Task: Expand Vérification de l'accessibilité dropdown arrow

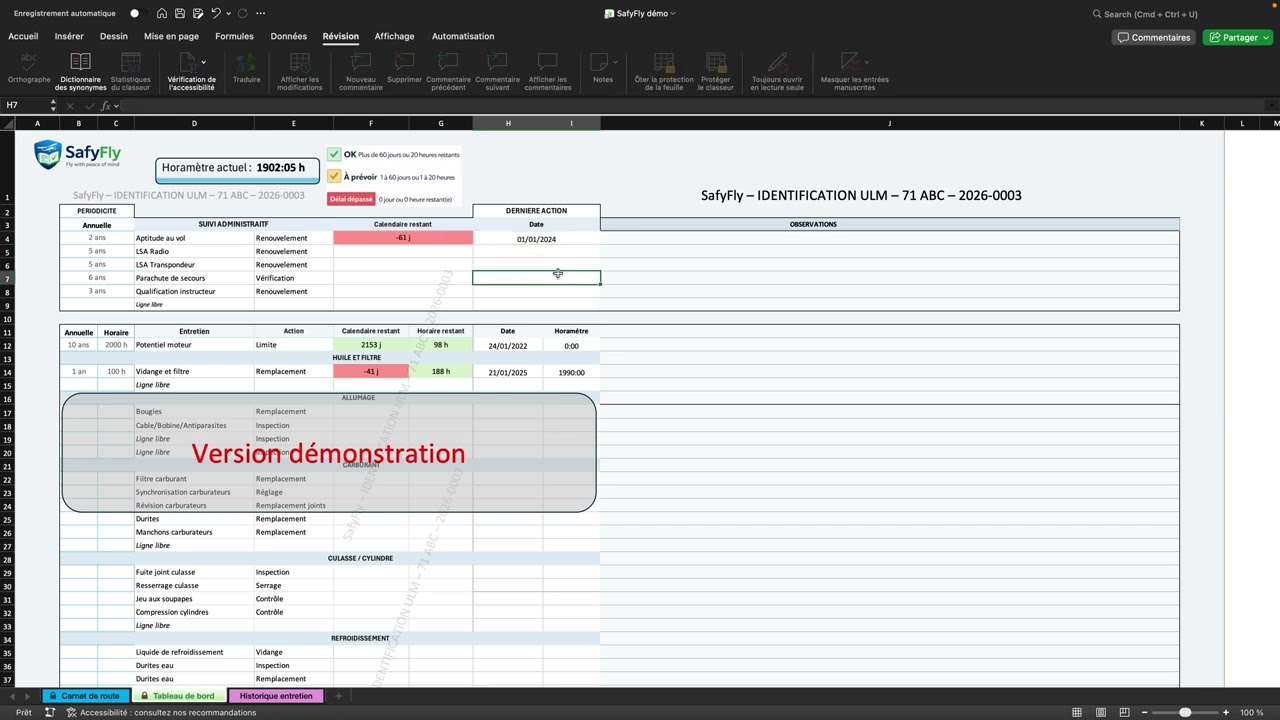Action: (x=204, y=62)
